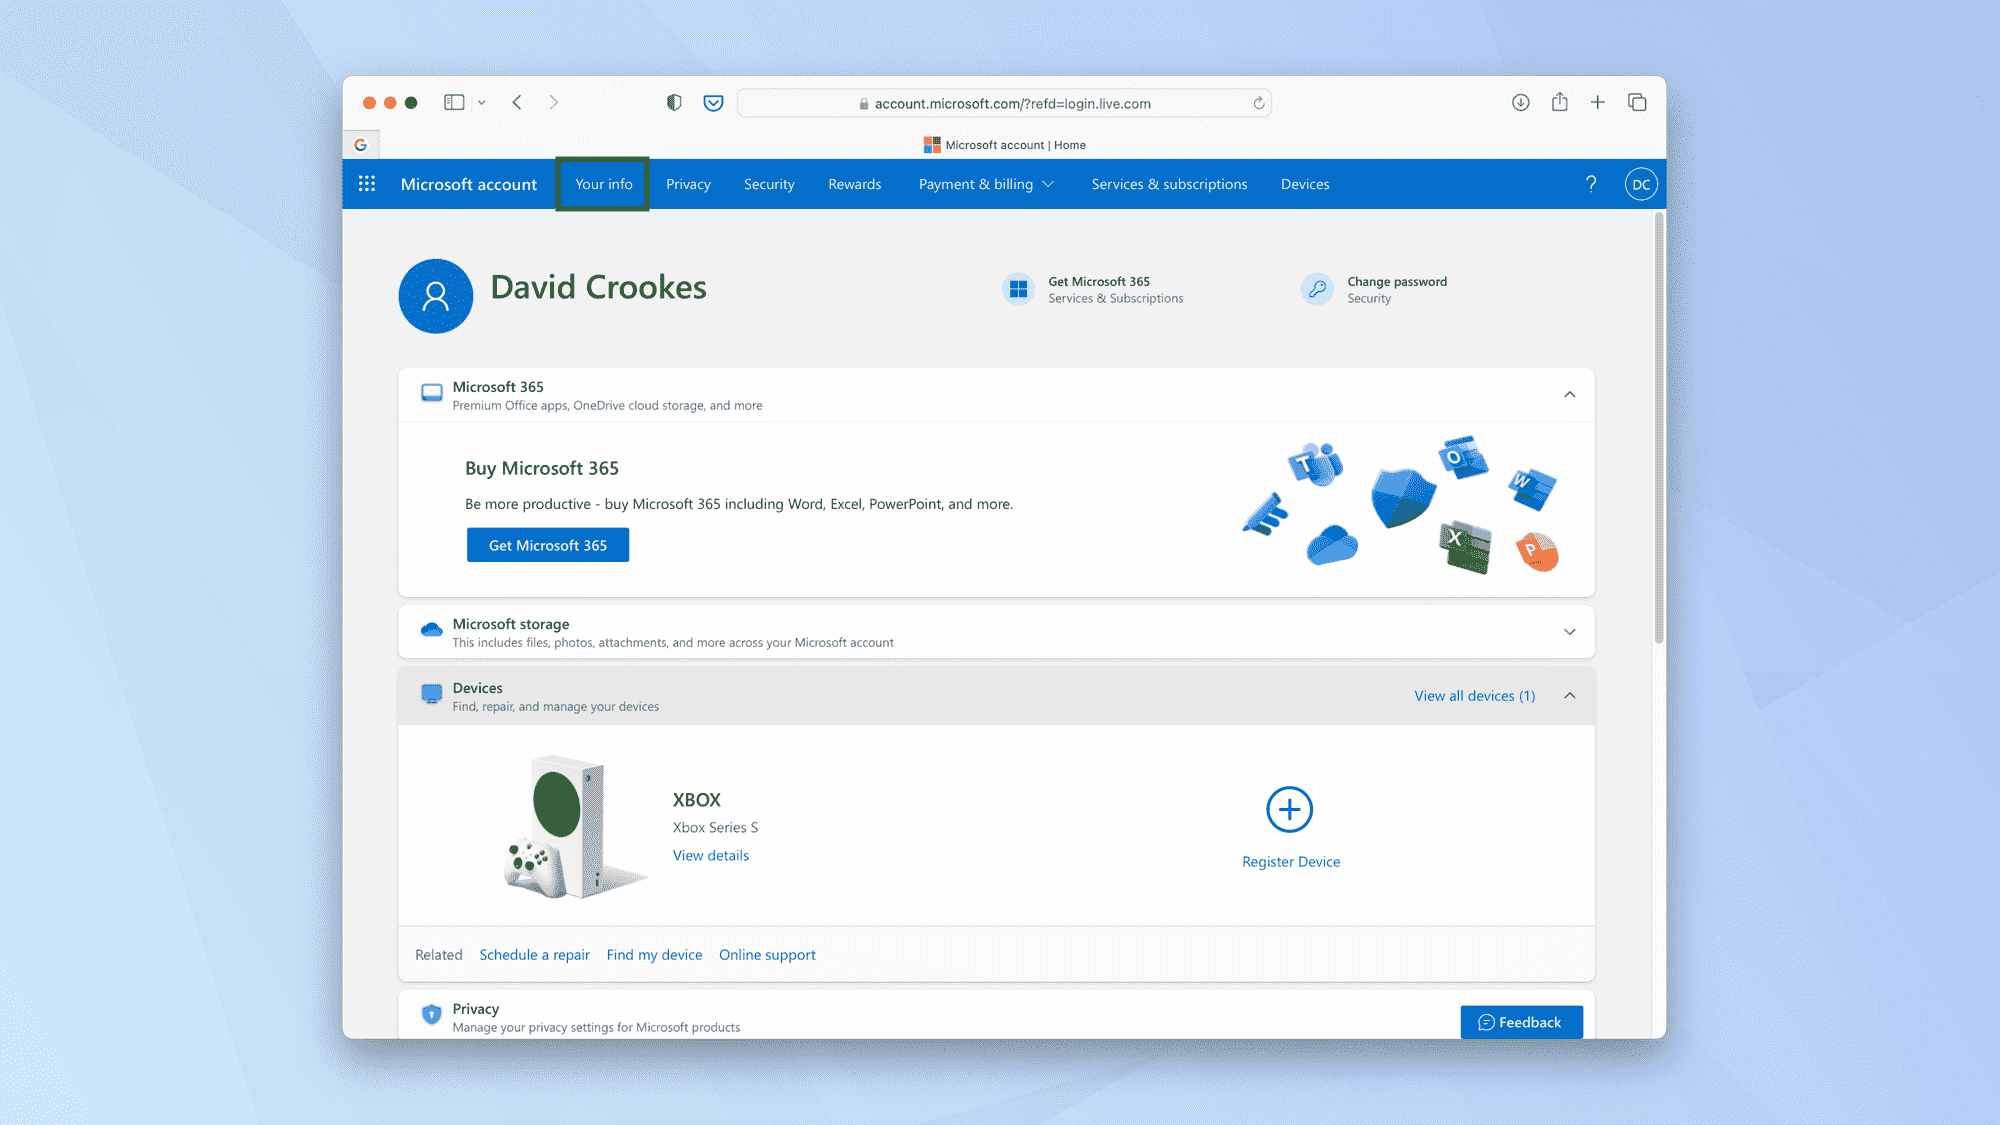Viewport: 2000px width, 1125px height.
Task: Click David Crookes profile picture
Action: point(436,296)
